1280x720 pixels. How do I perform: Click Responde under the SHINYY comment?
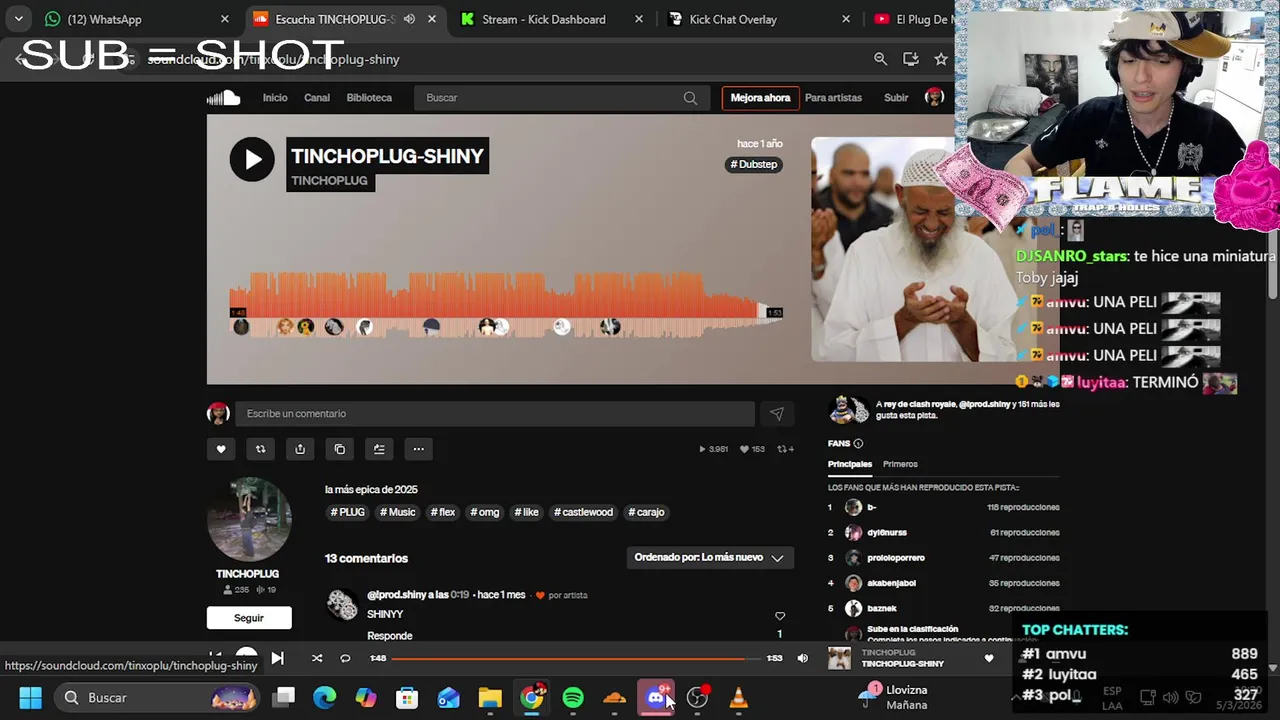(390, 636)
